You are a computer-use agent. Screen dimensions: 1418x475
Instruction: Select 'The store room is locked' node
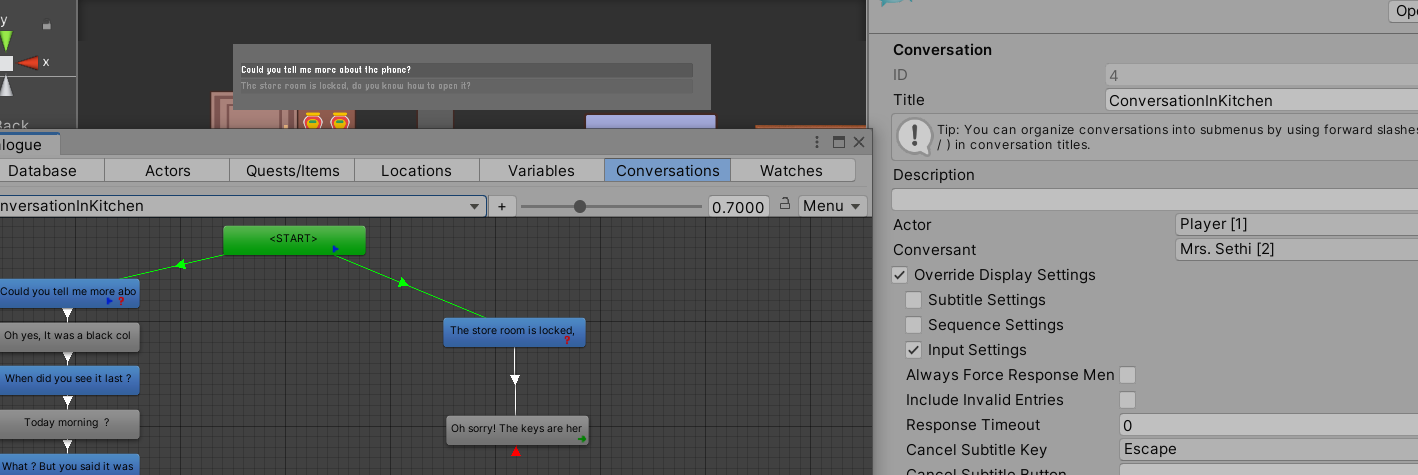coord(514,332)
